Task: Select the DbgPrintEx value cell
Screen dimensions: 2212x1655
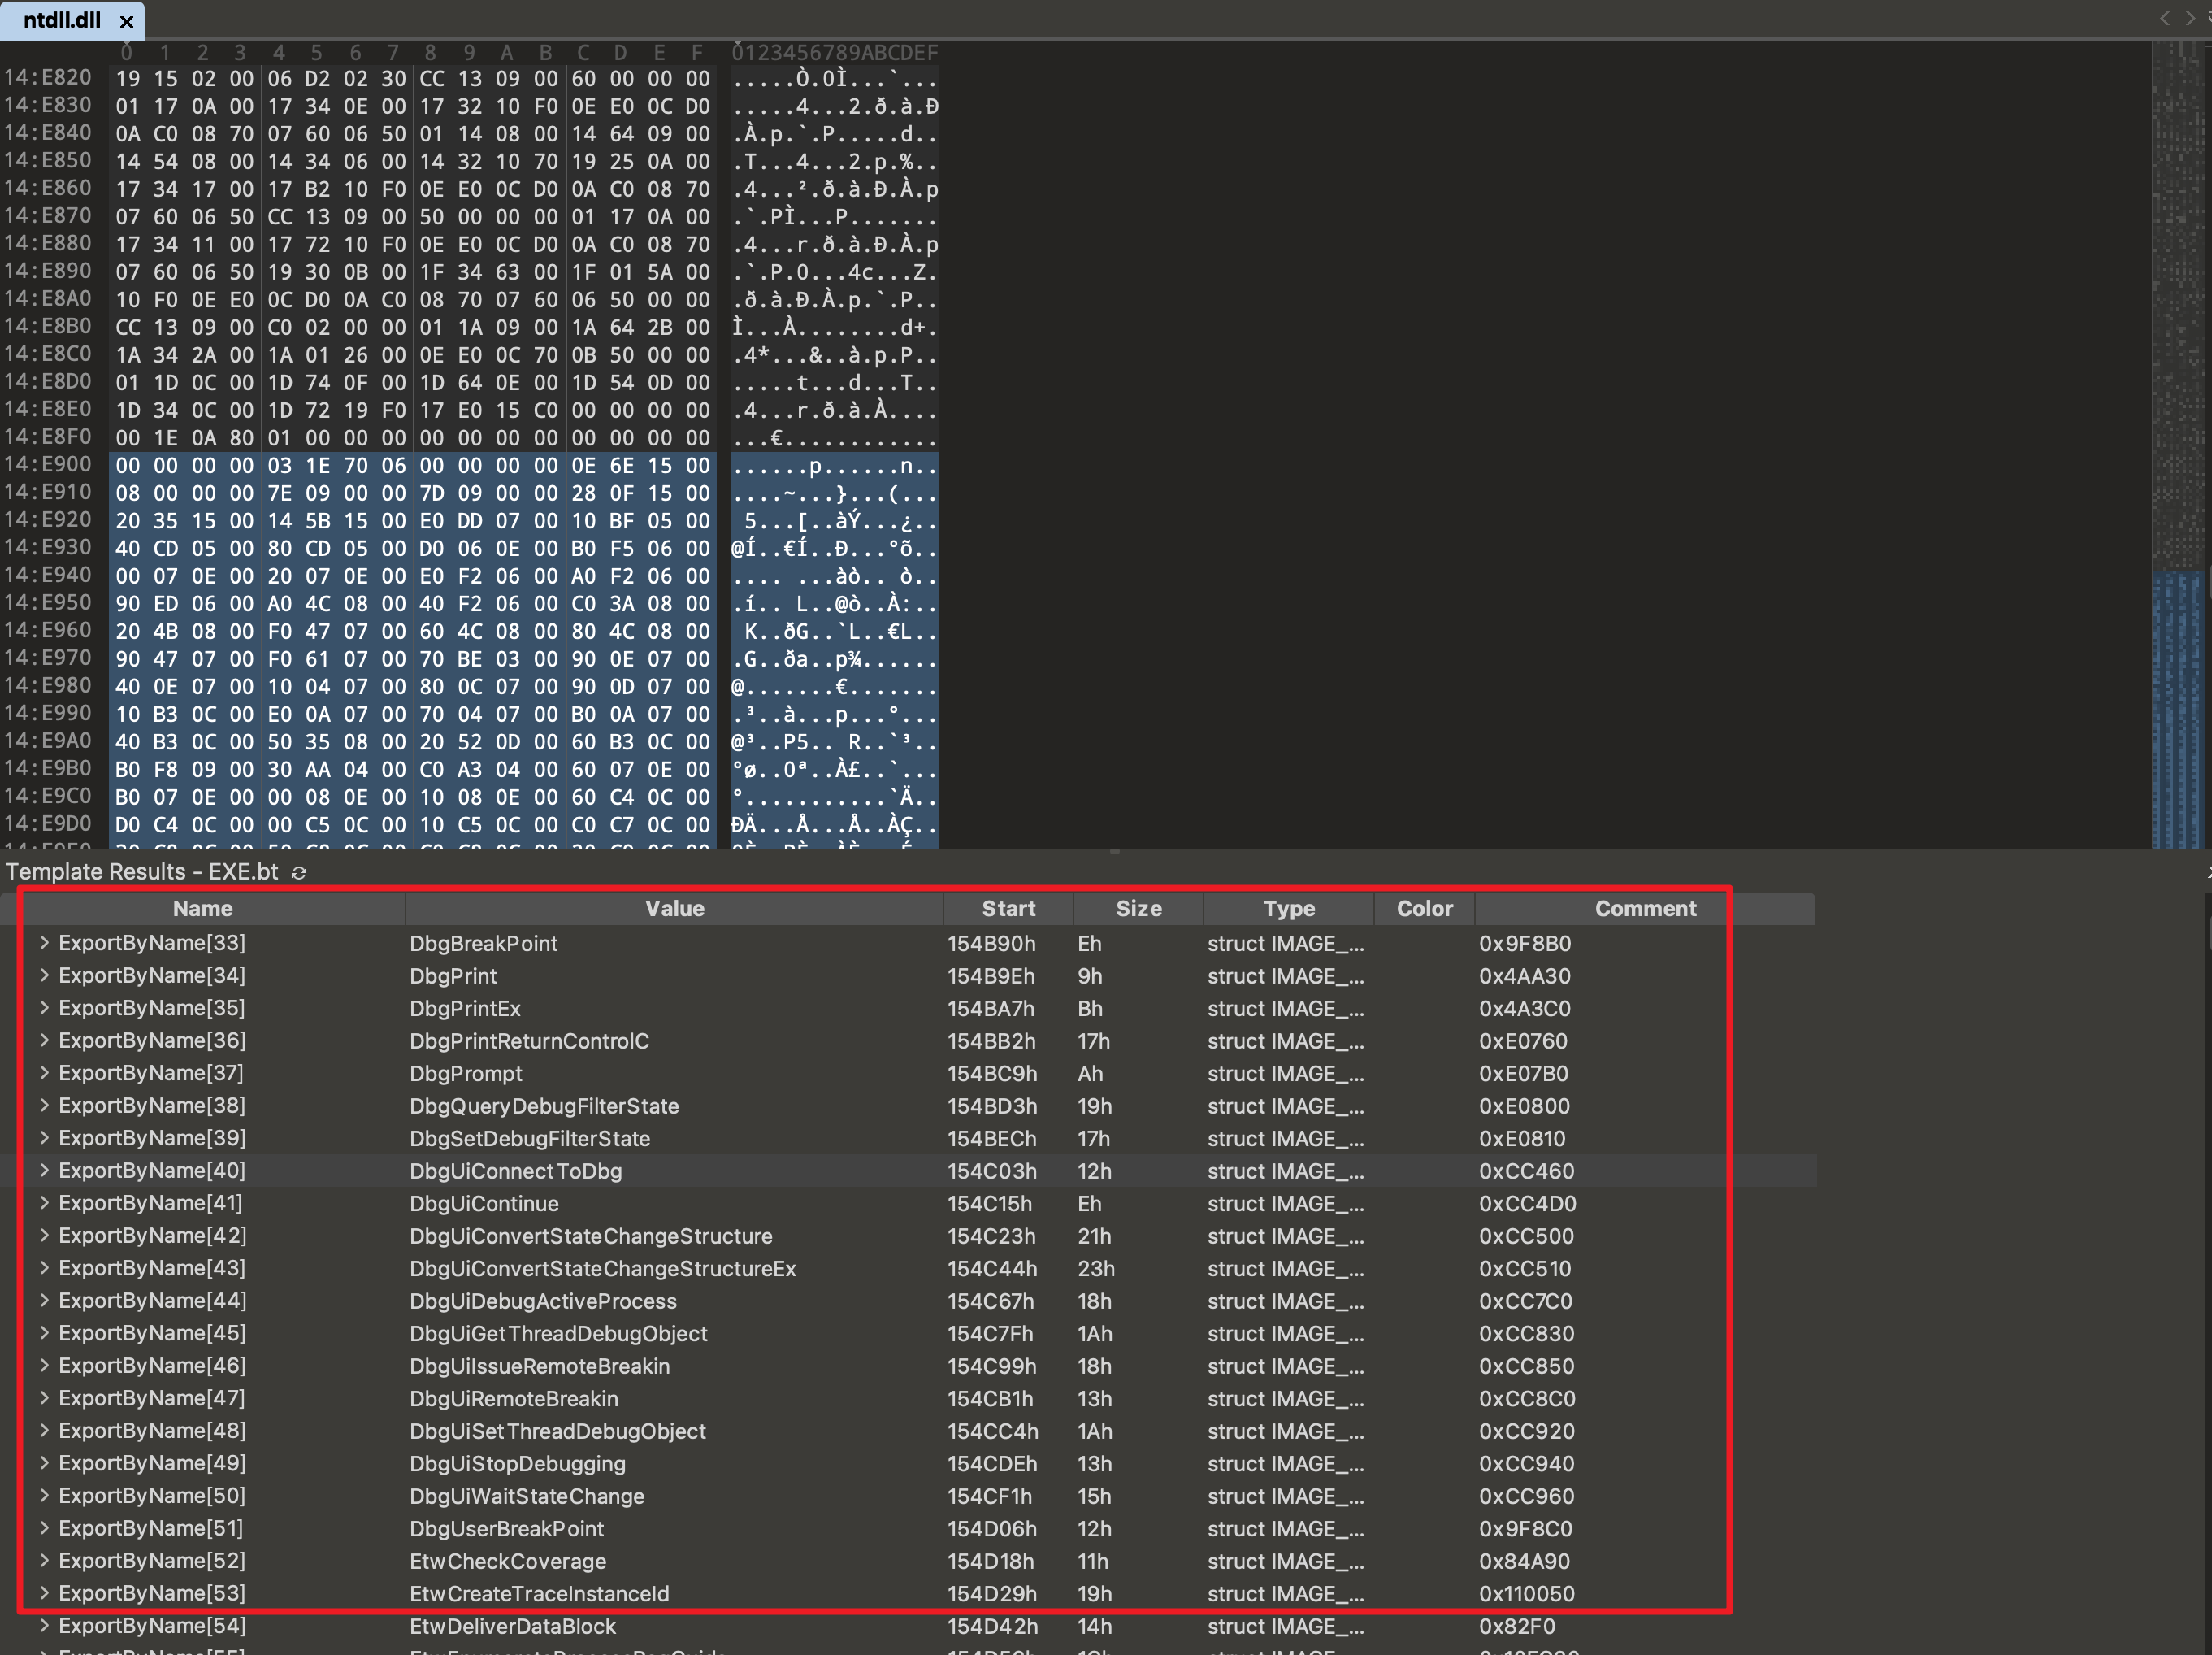Action: click(x=465, y=1008)
